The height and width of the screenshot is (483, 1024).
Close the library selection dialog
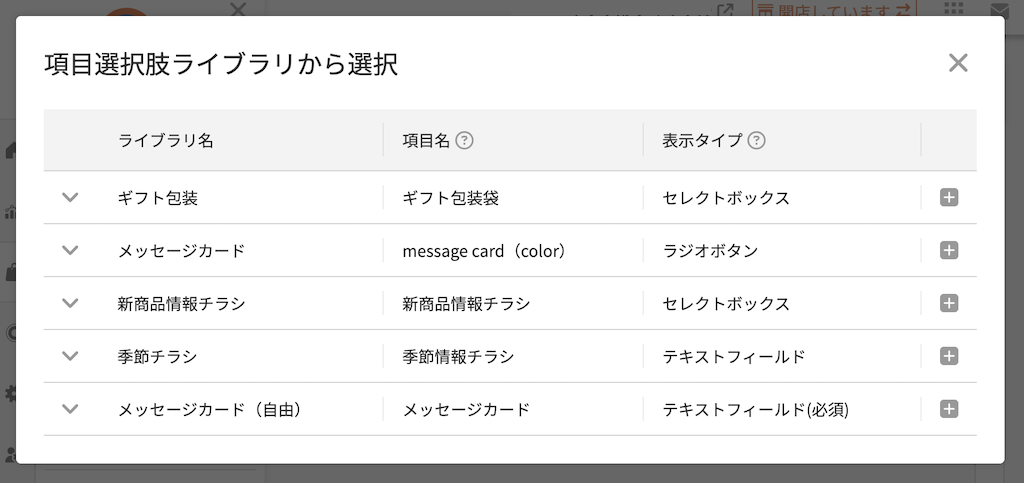[x=958, y=63]
